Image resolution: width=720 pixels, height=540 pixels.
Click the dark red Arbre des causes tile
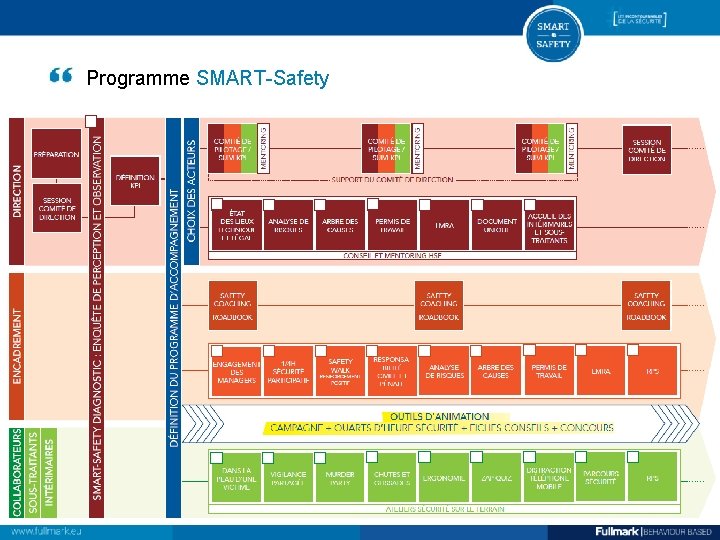tap(340, 225)
